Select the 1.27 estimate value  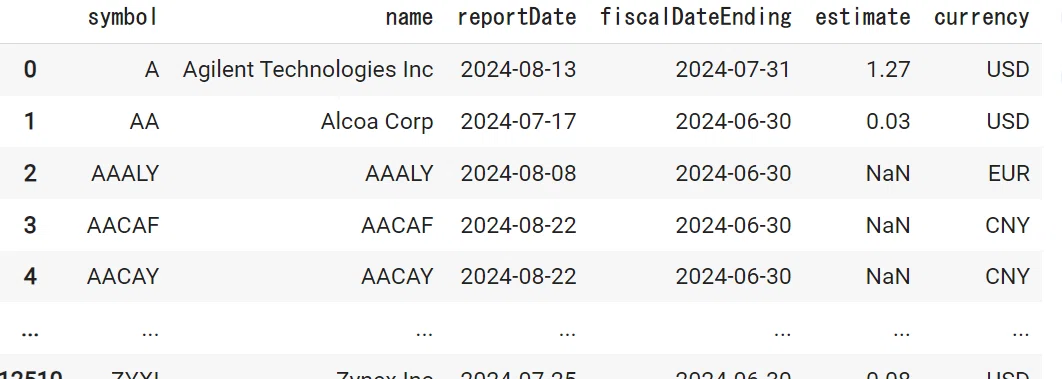pos(889,70)
